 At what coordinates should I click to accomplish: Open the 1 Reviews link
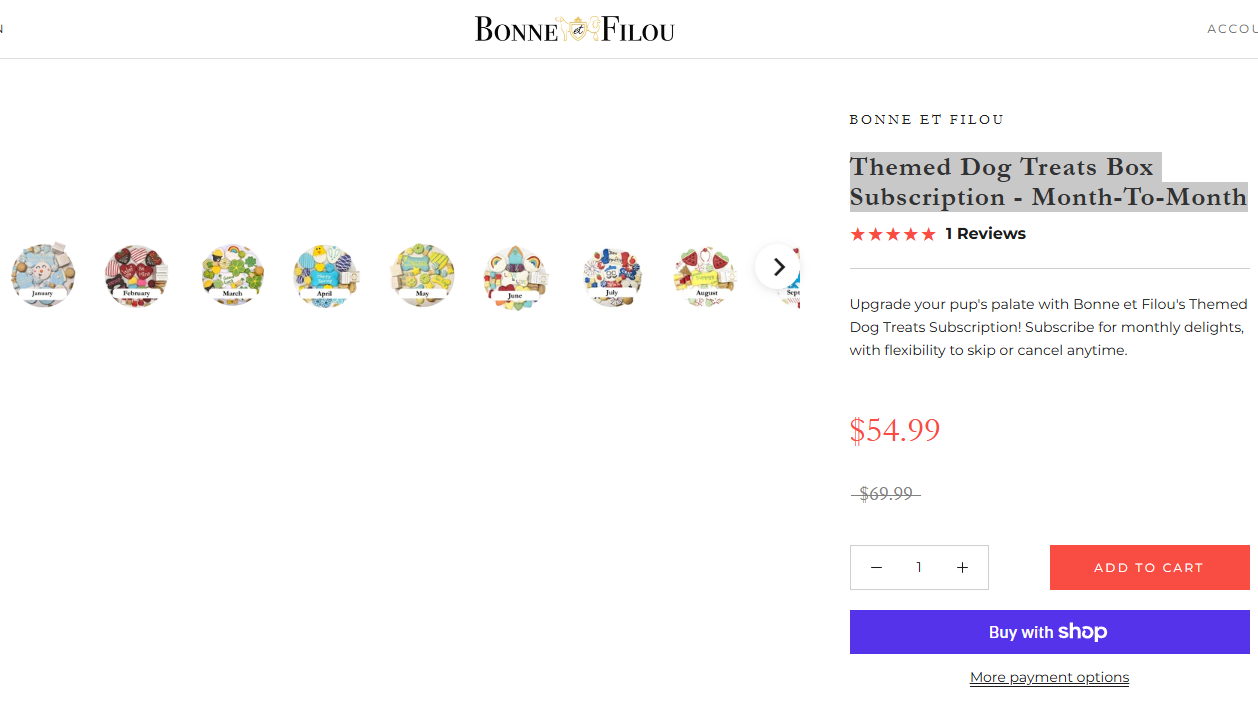[985, 234]
